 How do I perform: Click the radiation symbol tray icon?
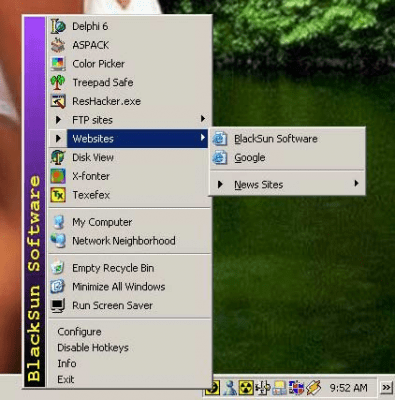(246, 388)
